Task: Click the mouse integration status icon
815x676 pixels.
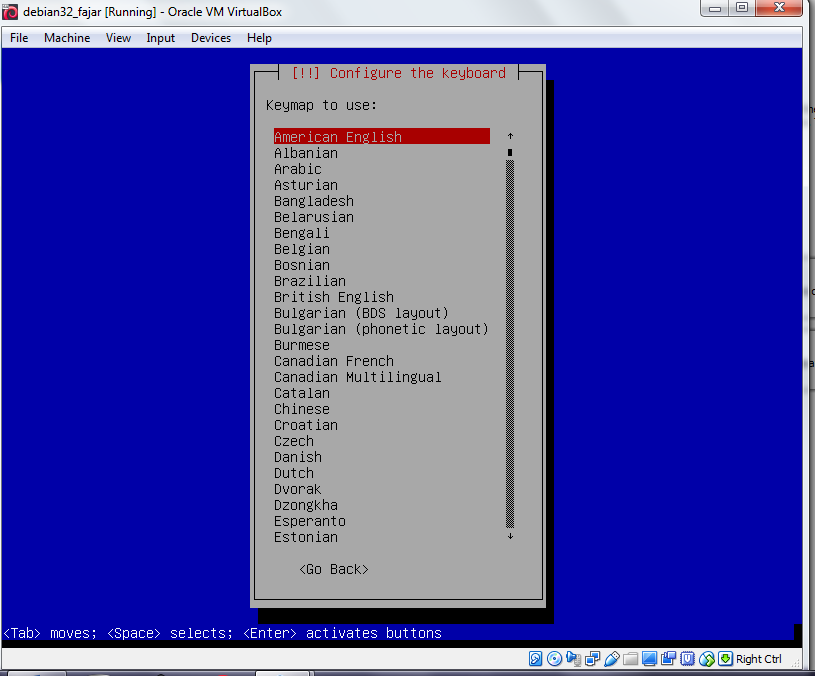Action: [706, 659]
